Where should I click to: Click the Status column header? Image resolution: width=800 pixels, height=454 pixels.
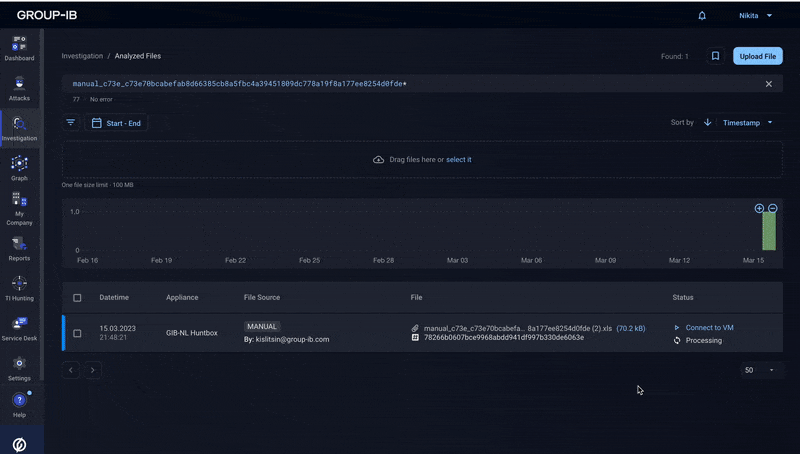click(683, 297)
